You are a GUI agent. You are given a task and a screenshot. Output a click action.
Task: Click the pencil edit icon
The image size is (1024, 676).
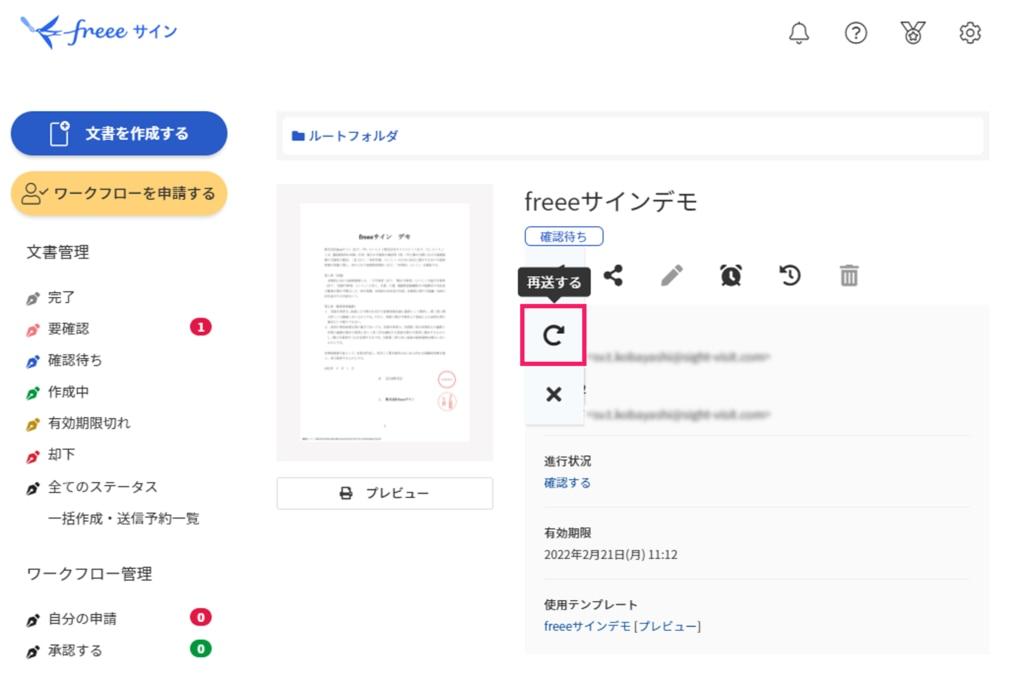(x=672, y=275)
